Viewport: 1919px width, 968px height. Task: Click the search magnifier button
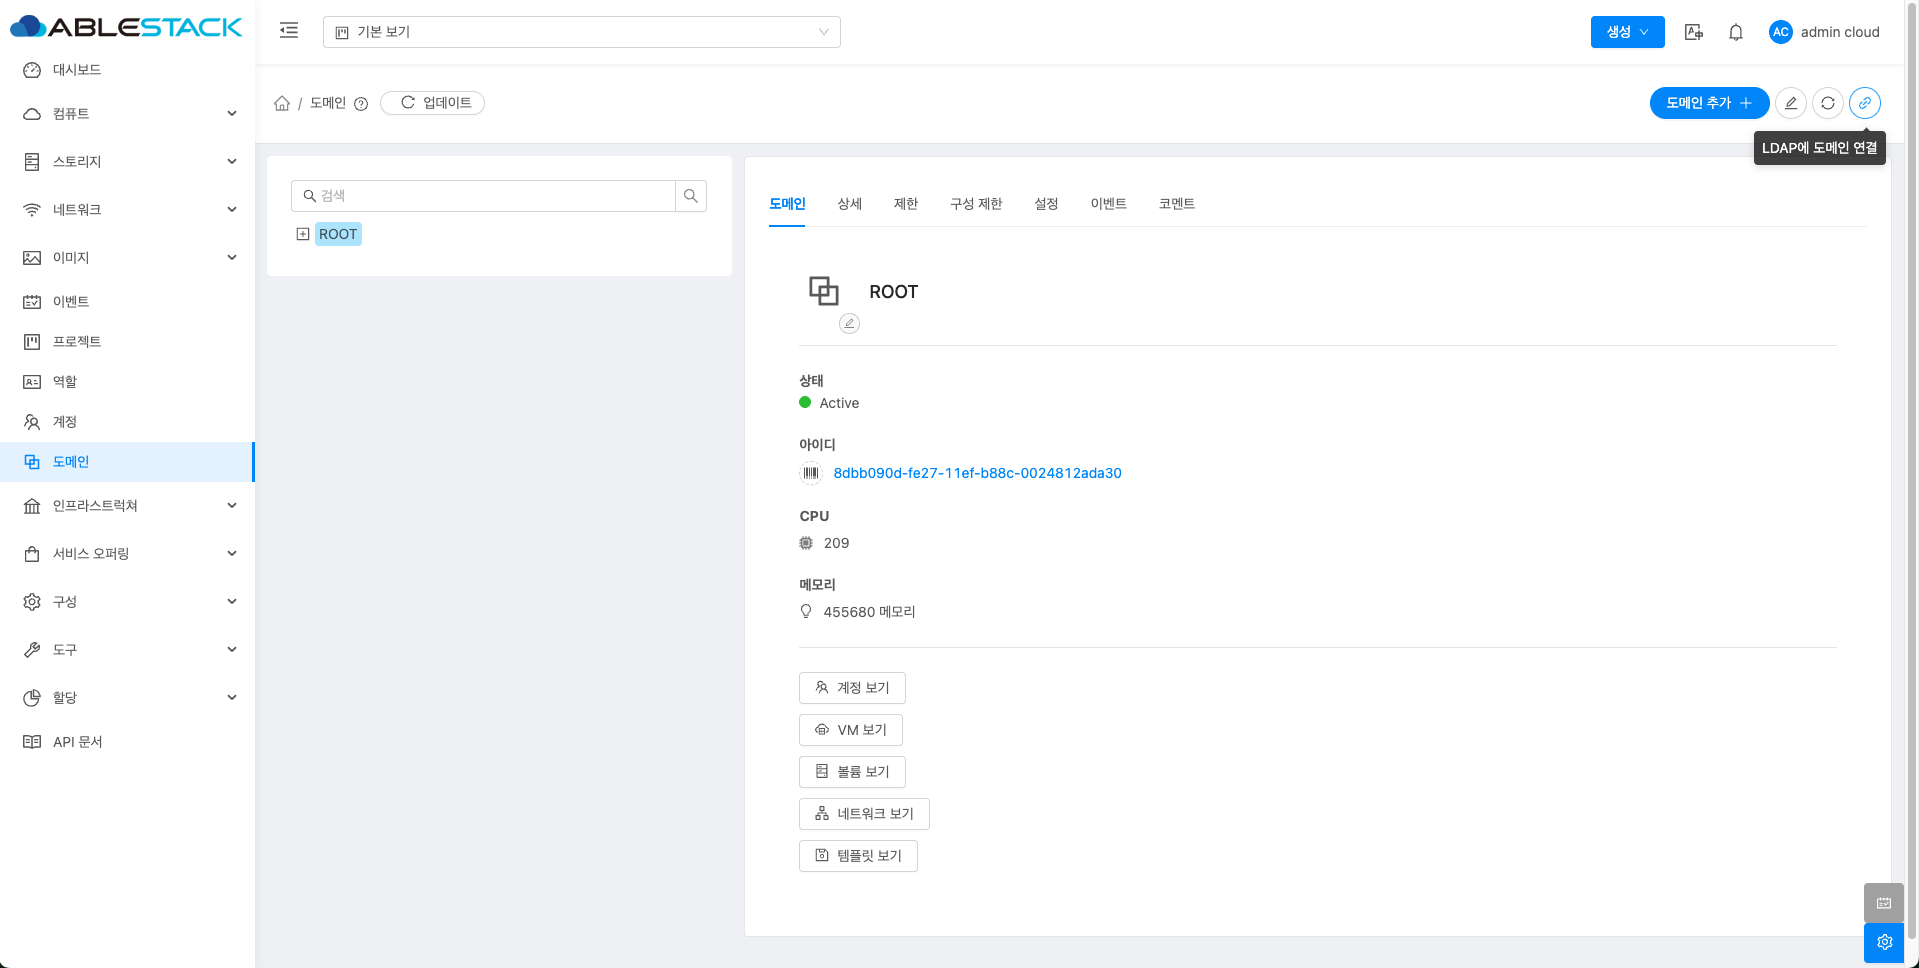click(x=690, y=196)
